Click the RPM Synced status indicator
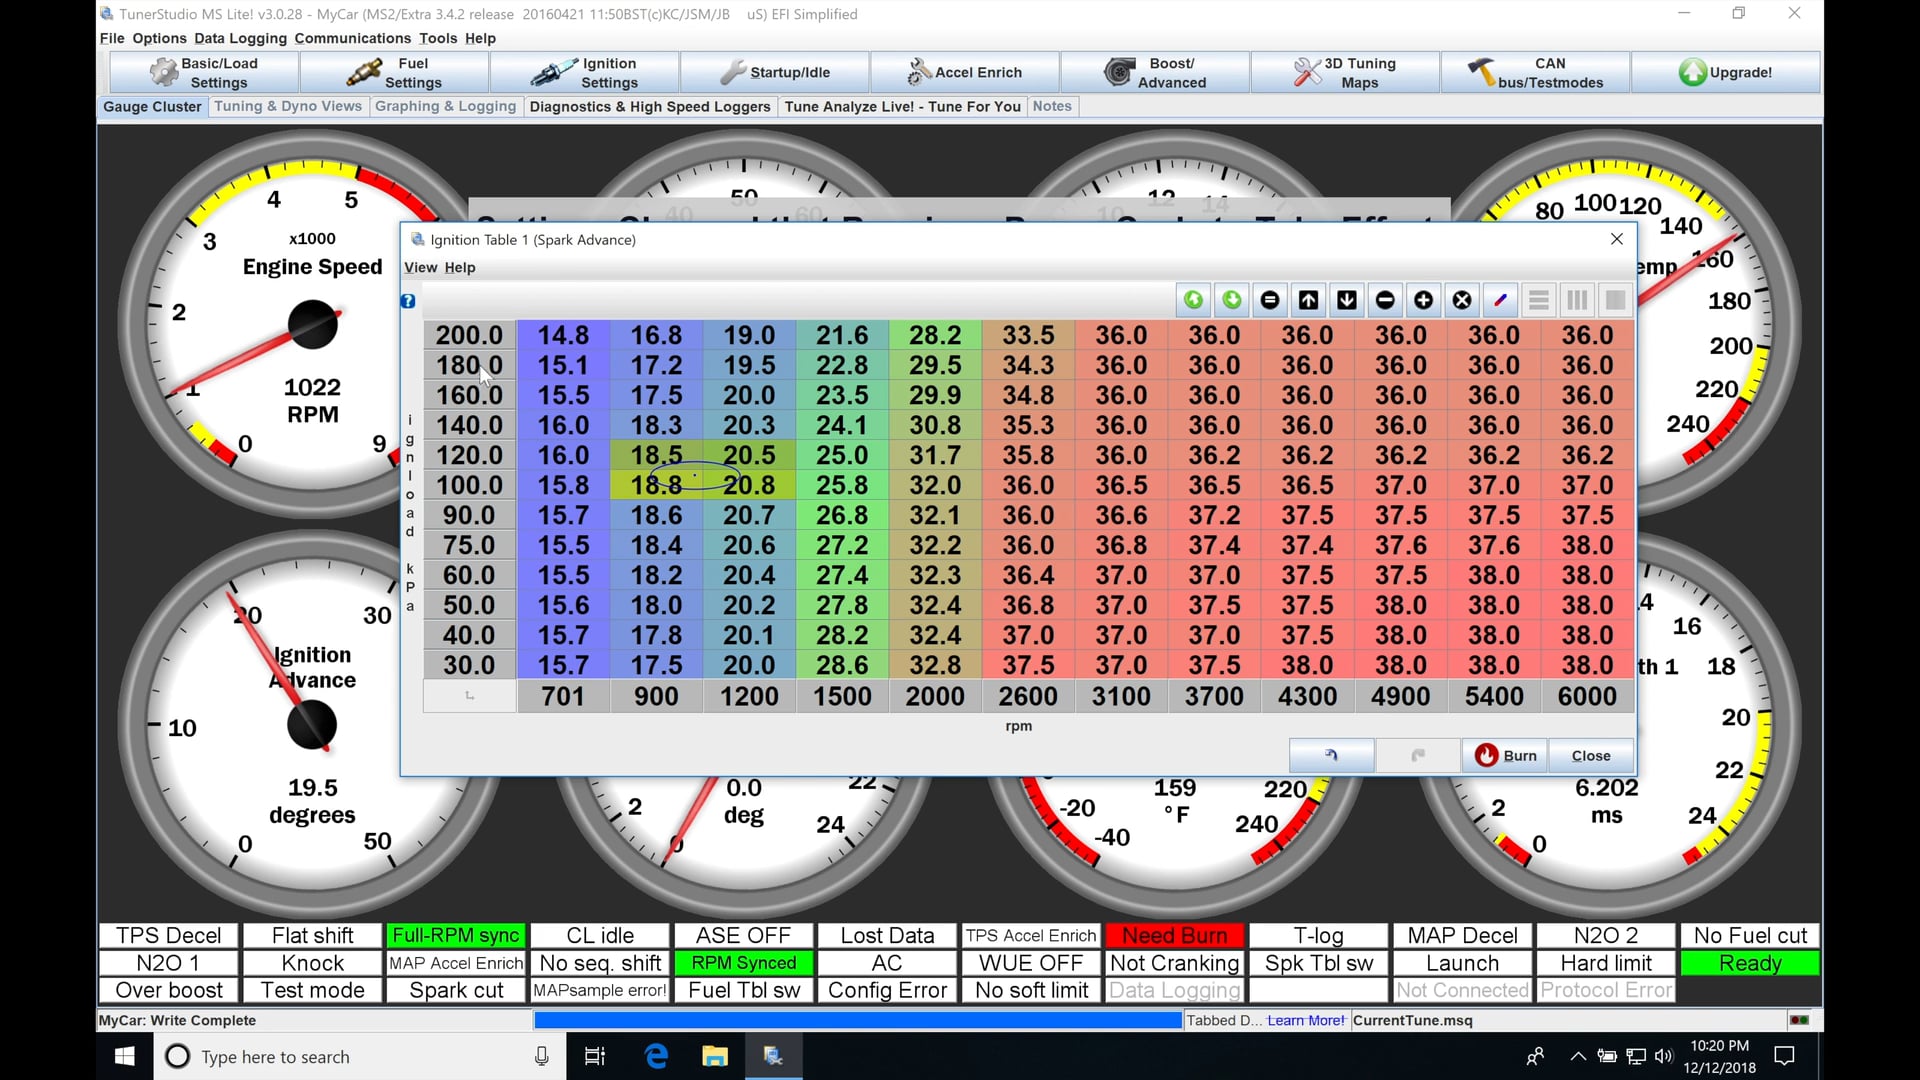The width and height of the screenshot is (1920, 1080). click(x=743, y=963)
